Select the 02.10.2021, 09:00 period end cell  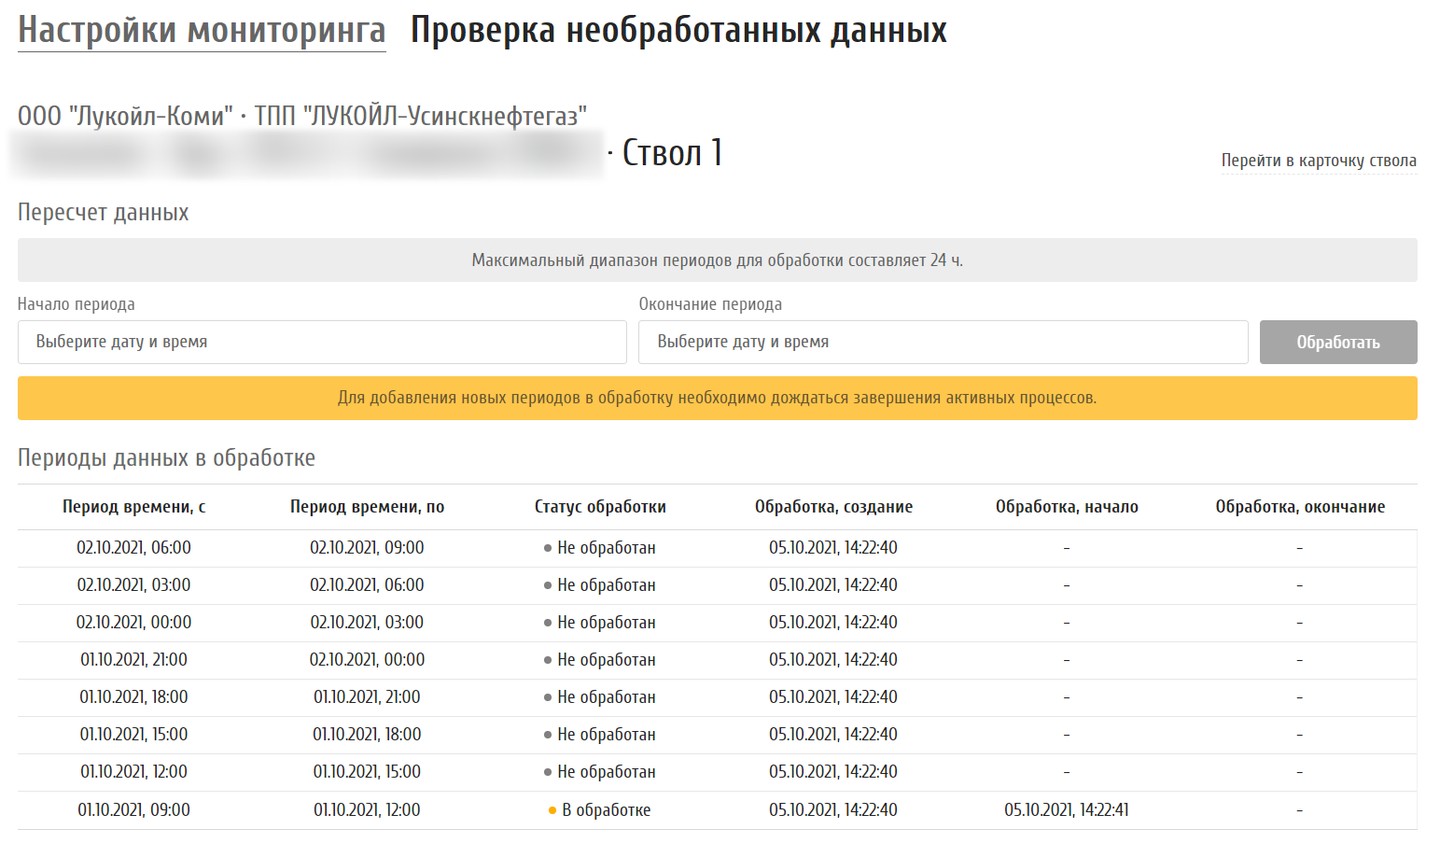[367, 548]
